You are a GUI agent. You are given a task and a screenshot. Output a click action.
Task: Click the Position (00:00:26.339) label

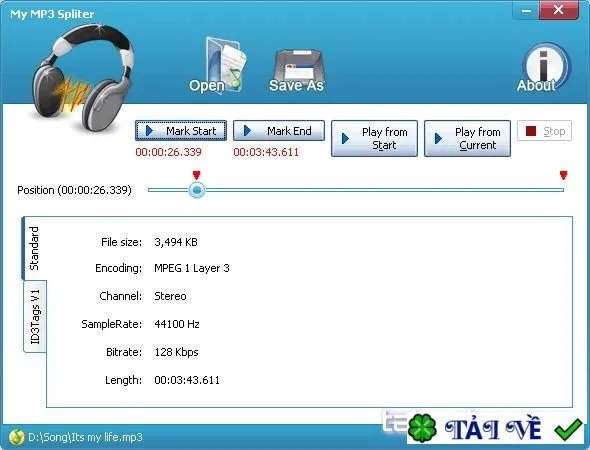tap(75, 190)
